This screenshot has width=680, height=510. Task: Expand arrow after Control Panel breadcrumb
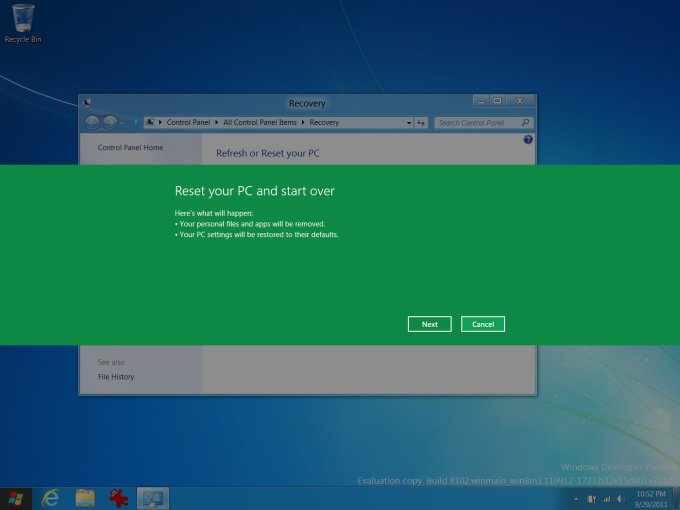[x=216, y=123]
